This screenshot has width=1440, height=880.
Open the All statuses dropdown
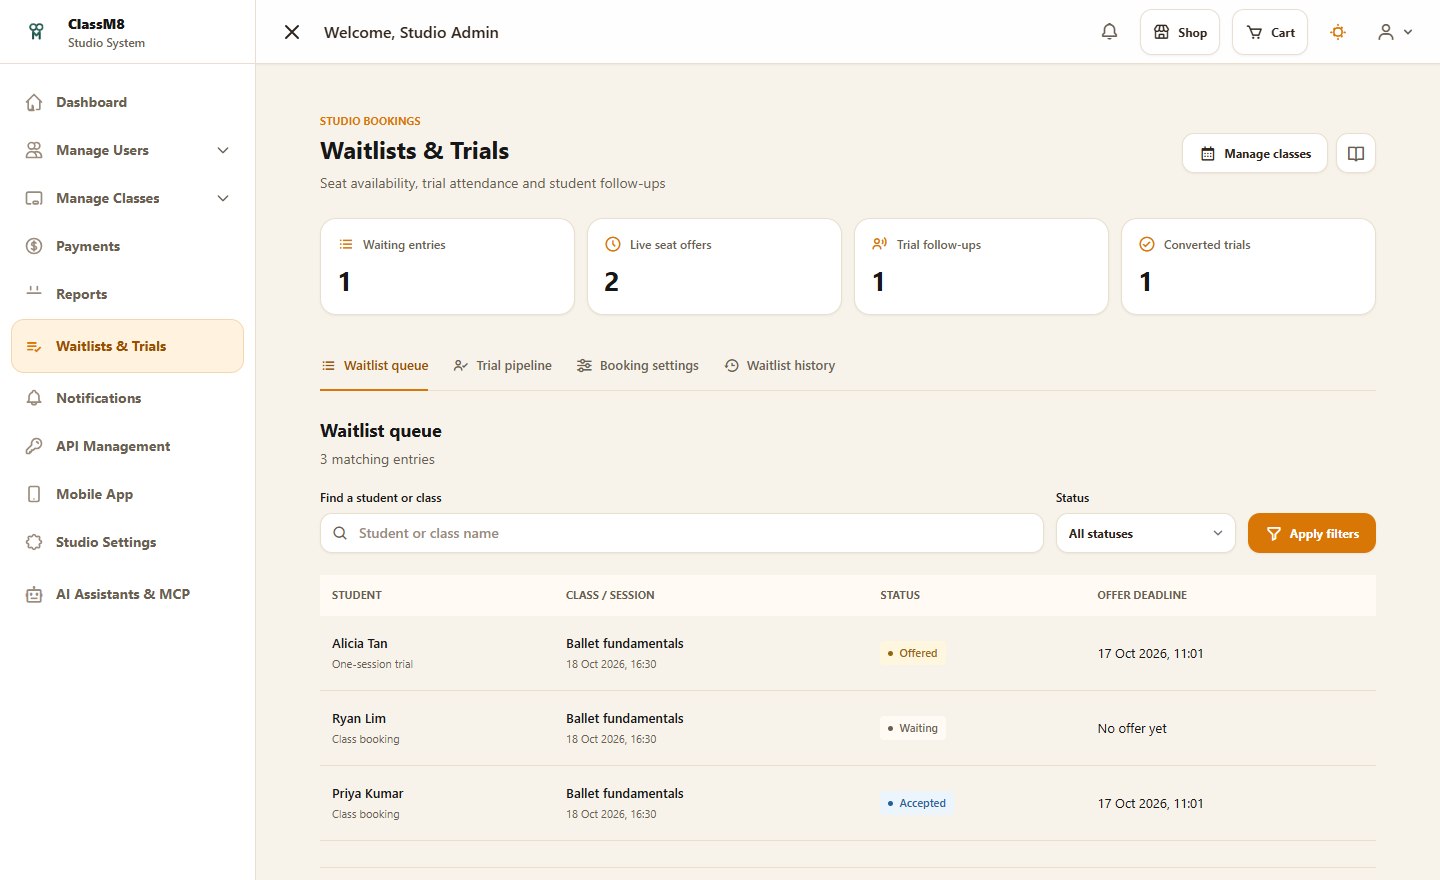click(1146, 533)
